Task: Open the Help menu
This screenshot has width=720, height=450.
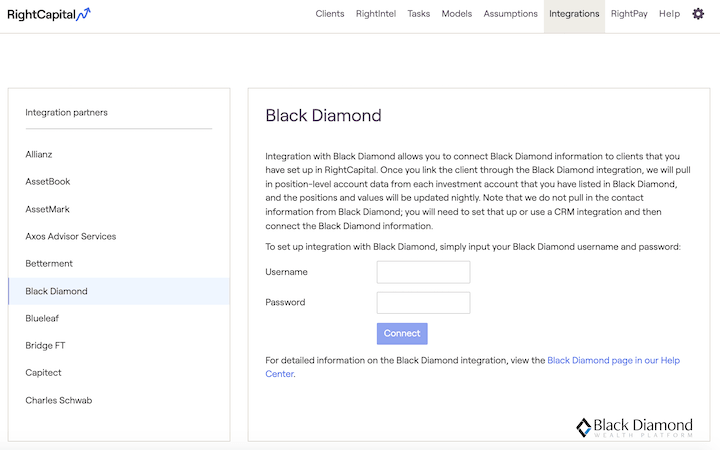Action: (669, 14)
